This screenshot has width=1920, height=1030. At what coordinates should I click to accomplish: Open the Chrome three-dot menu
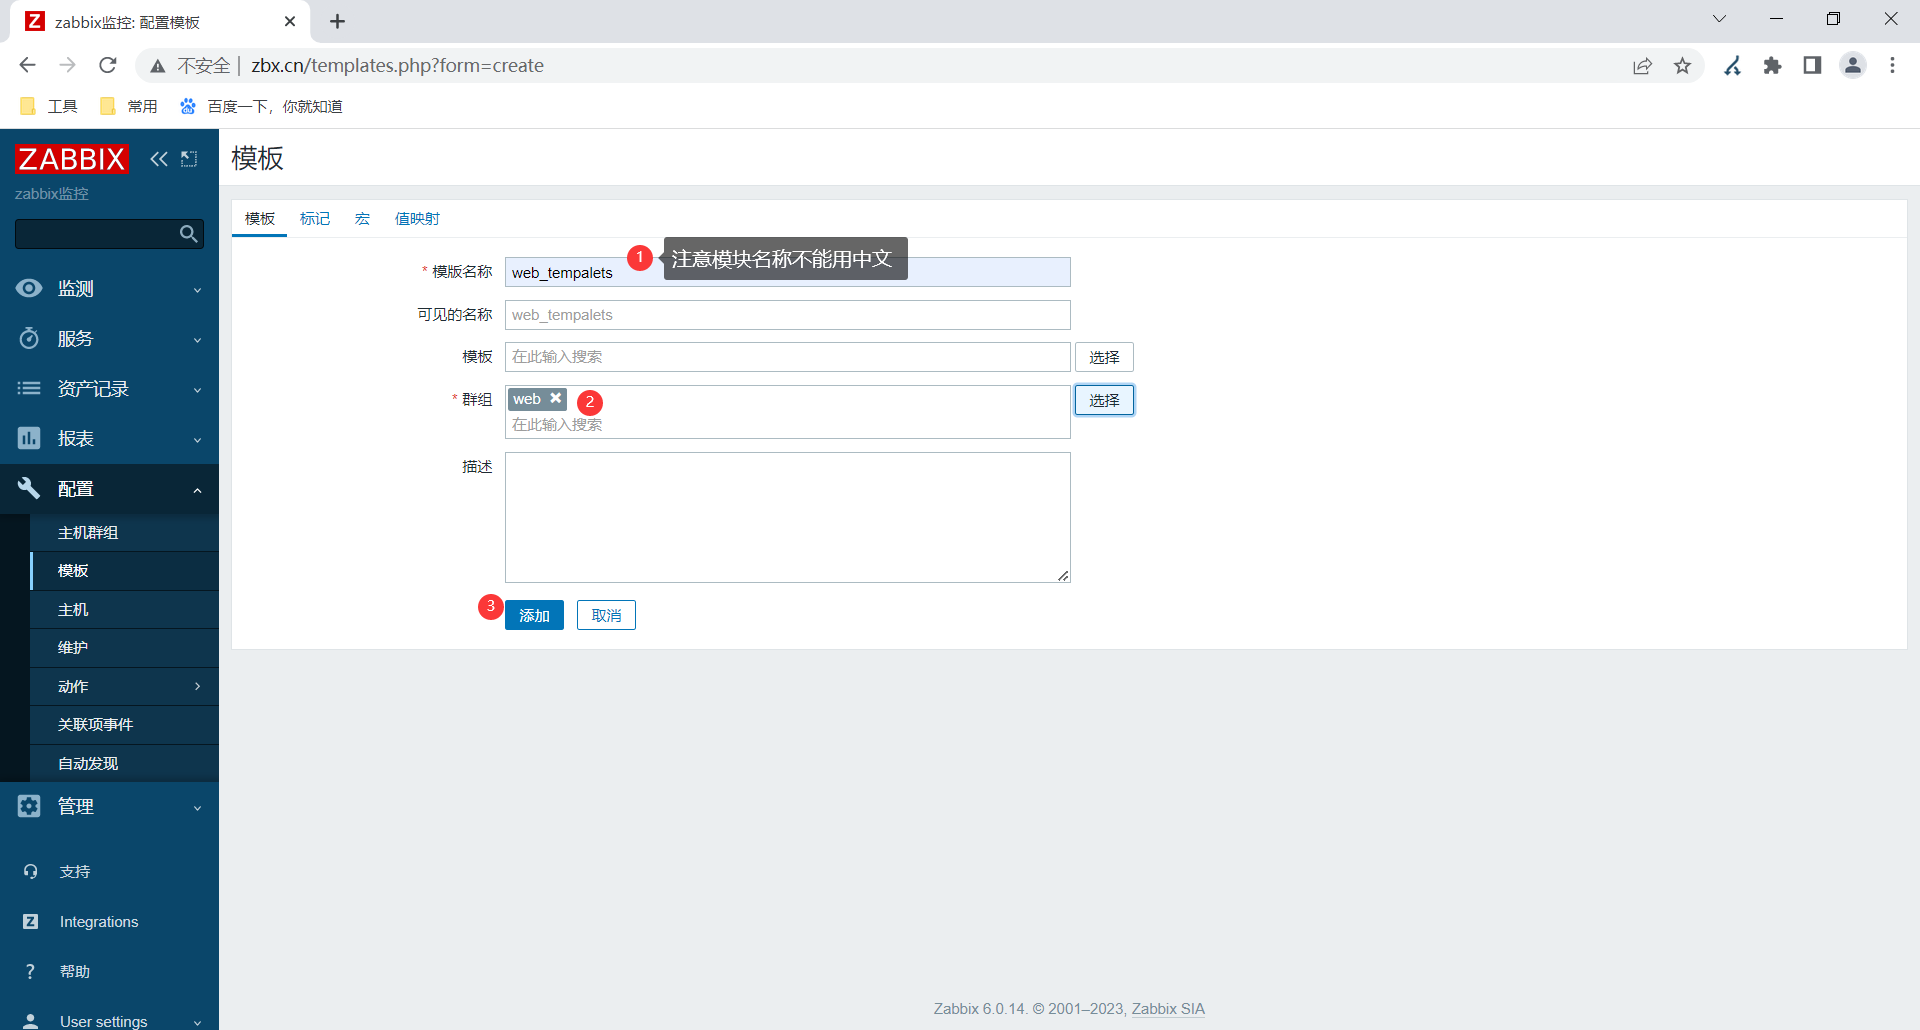tap(1892, 66)
